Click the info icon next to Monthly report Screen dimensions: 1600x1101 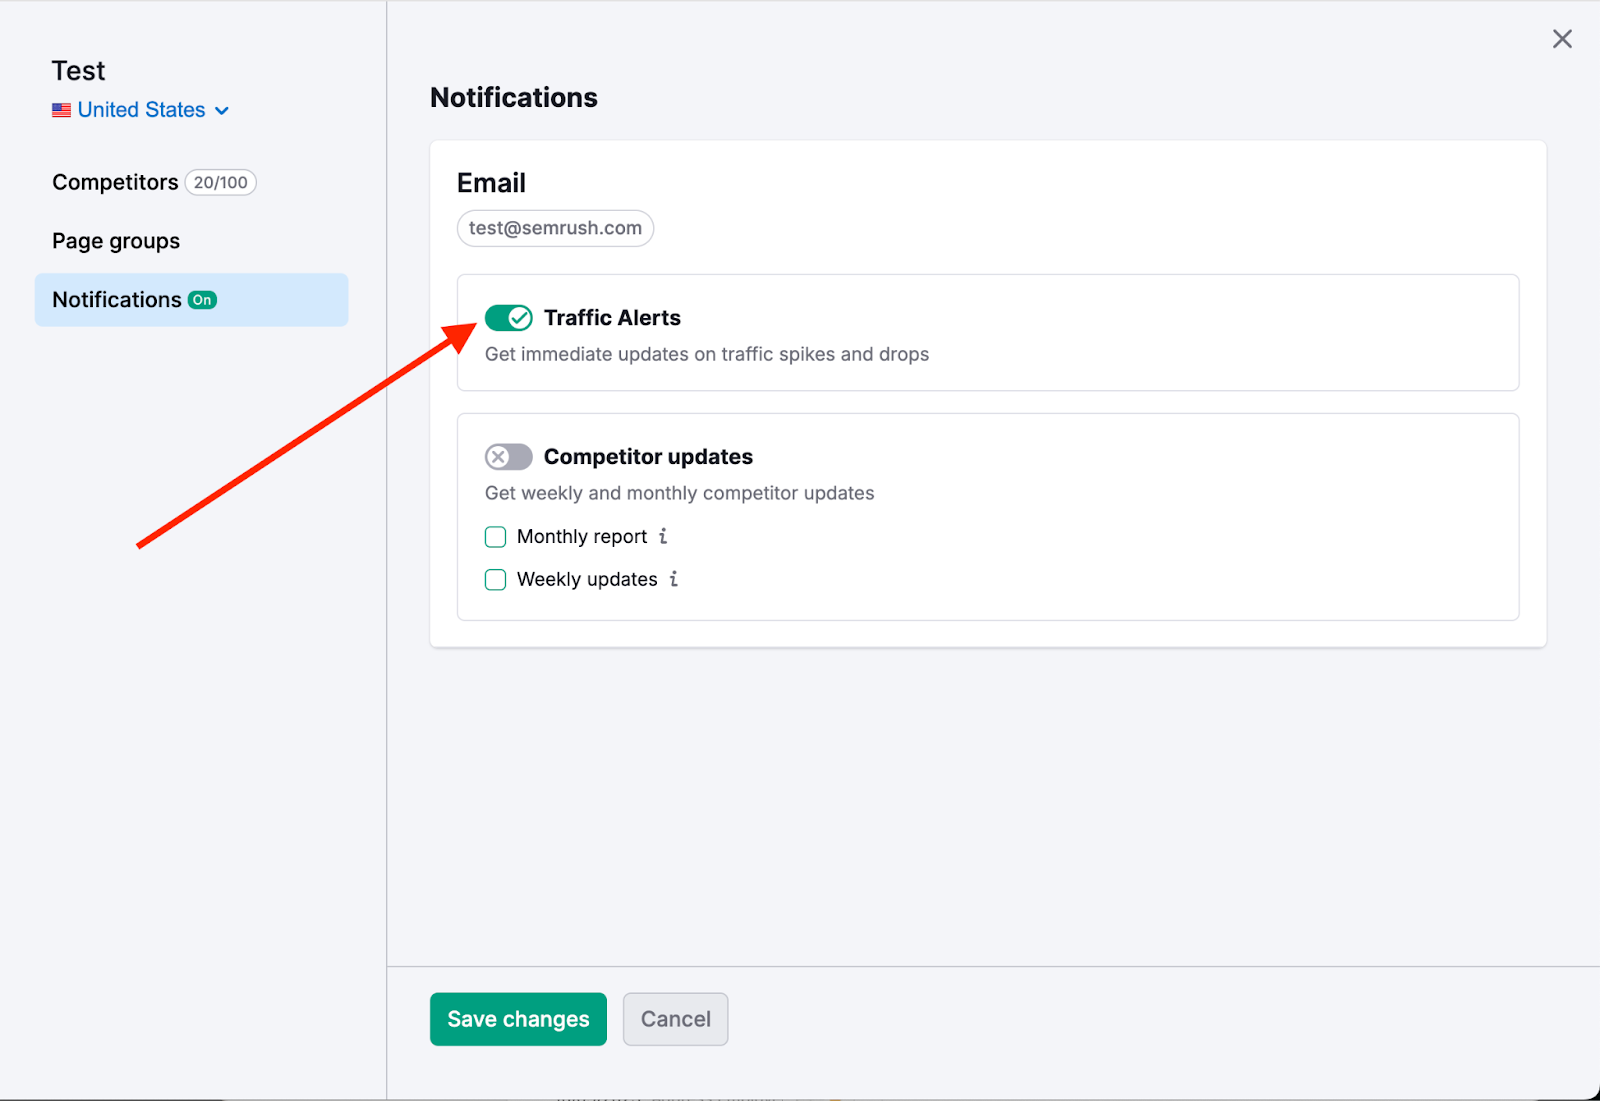pos(663,536)
